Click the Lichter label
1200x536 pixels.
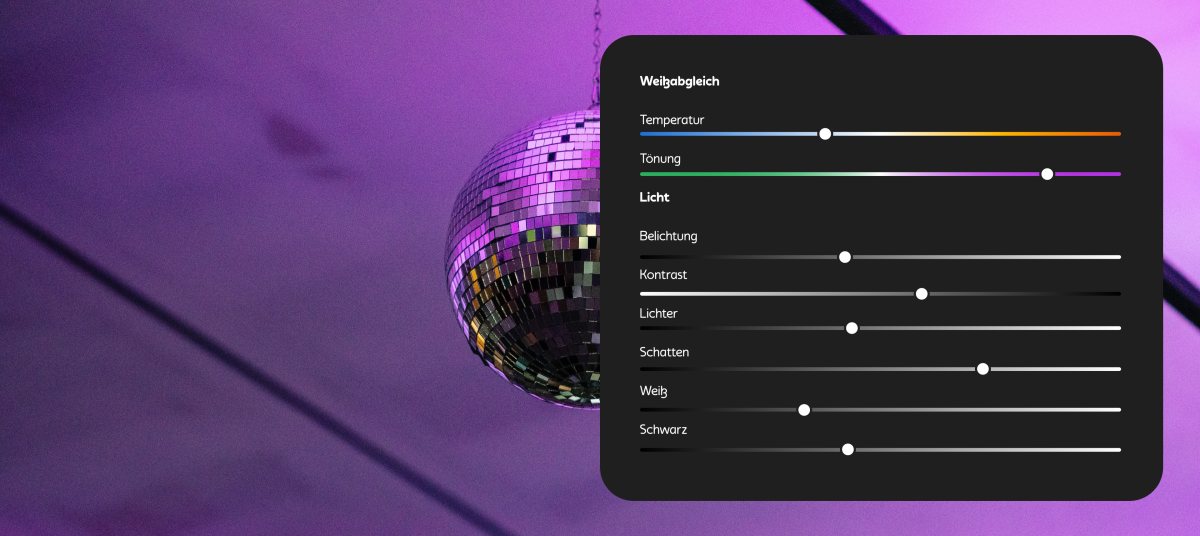(x=659, y=313)
